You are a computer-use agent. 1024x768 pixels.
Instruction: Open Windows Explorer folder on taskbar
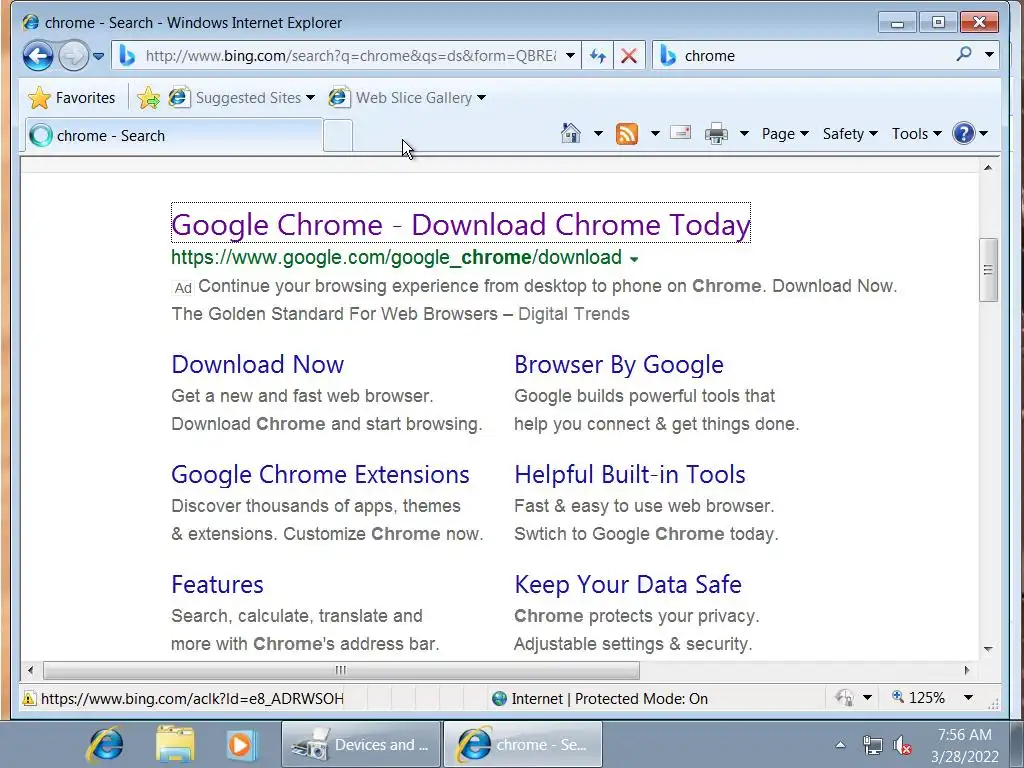click(x=174, y=744)
